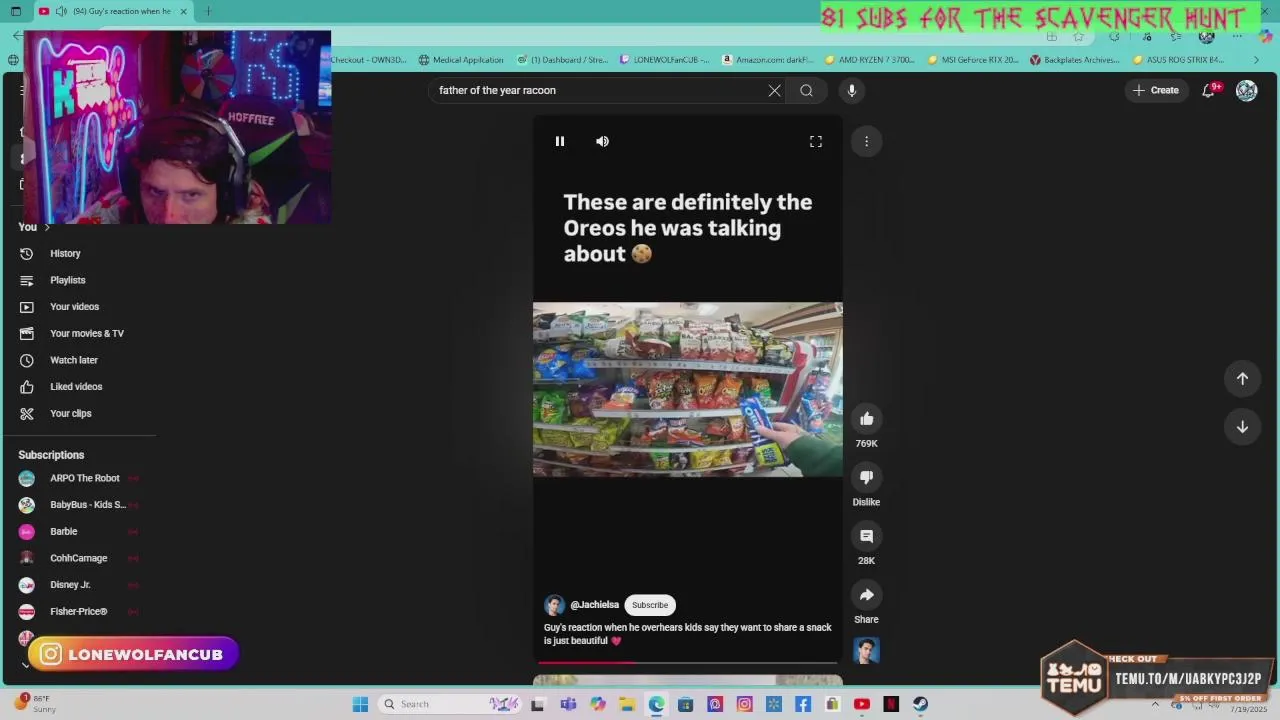Screen dimensions: 1280x720
Task: Pause the playing Short
Action: pyautogui.click(x=560, y=141)
